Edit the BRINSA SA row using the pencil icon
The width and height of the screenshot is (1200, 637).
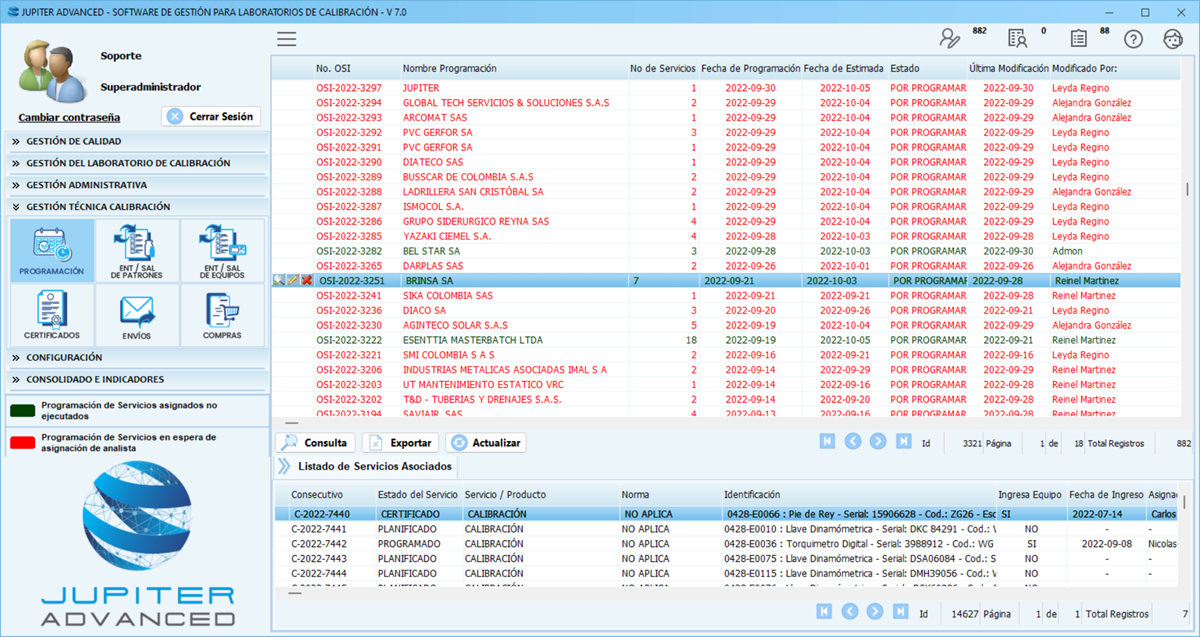click(x=293, y=280)
